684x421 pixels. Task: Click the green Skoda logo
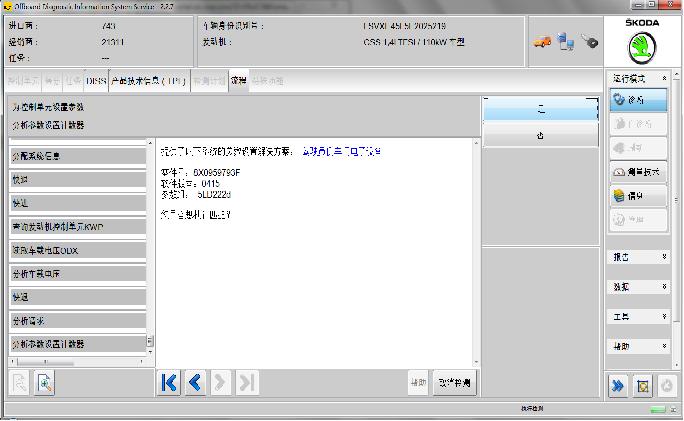click(642, 48)
